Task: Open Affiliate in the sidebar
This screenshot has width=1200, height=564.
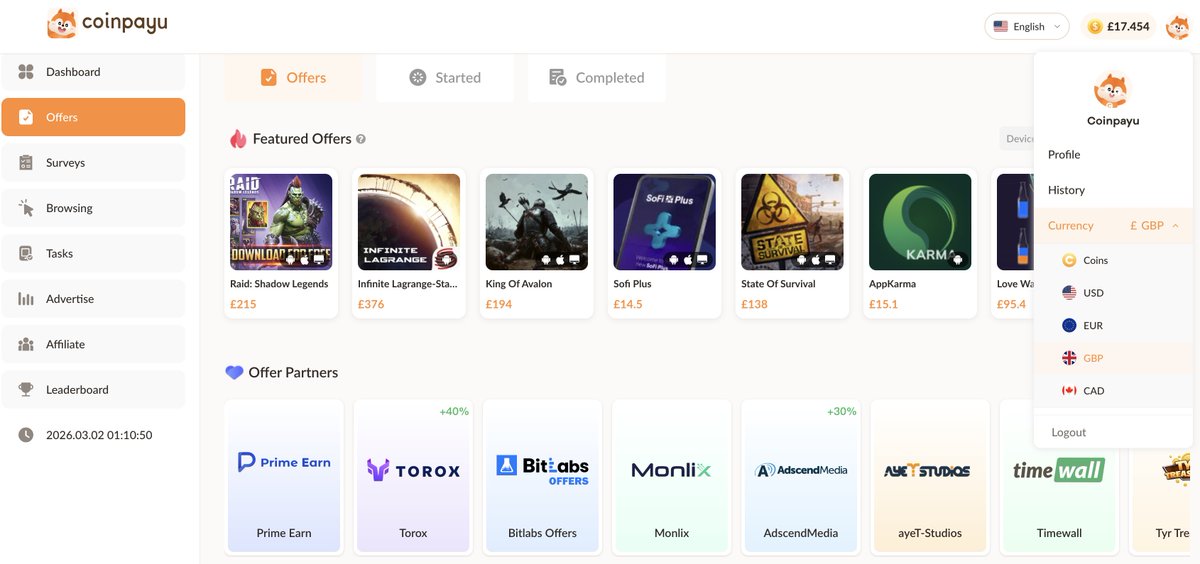Action: tap(93, 344)
